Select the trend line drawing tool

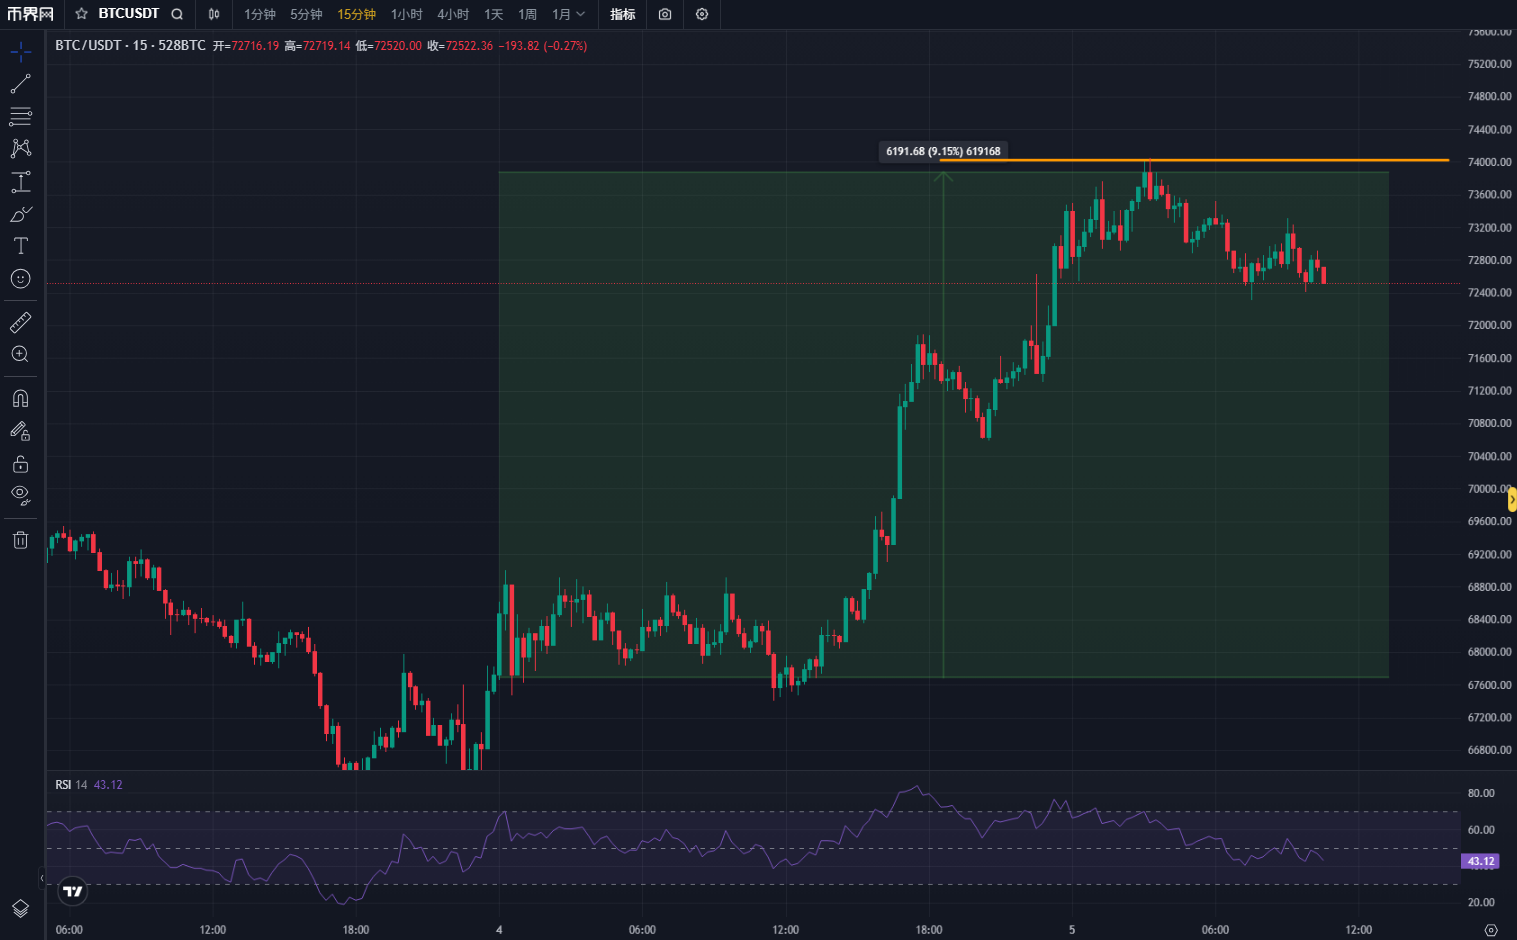click(20, 84)
